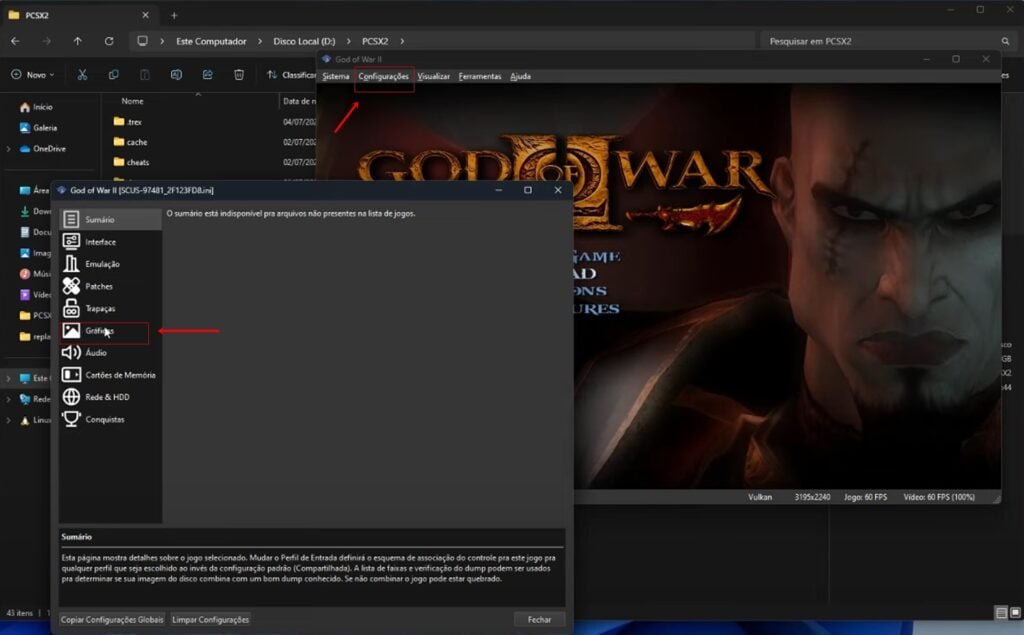
Task: Click the Vulkan renderer status text
Action: pyautogui.click(x=760, y=497)
